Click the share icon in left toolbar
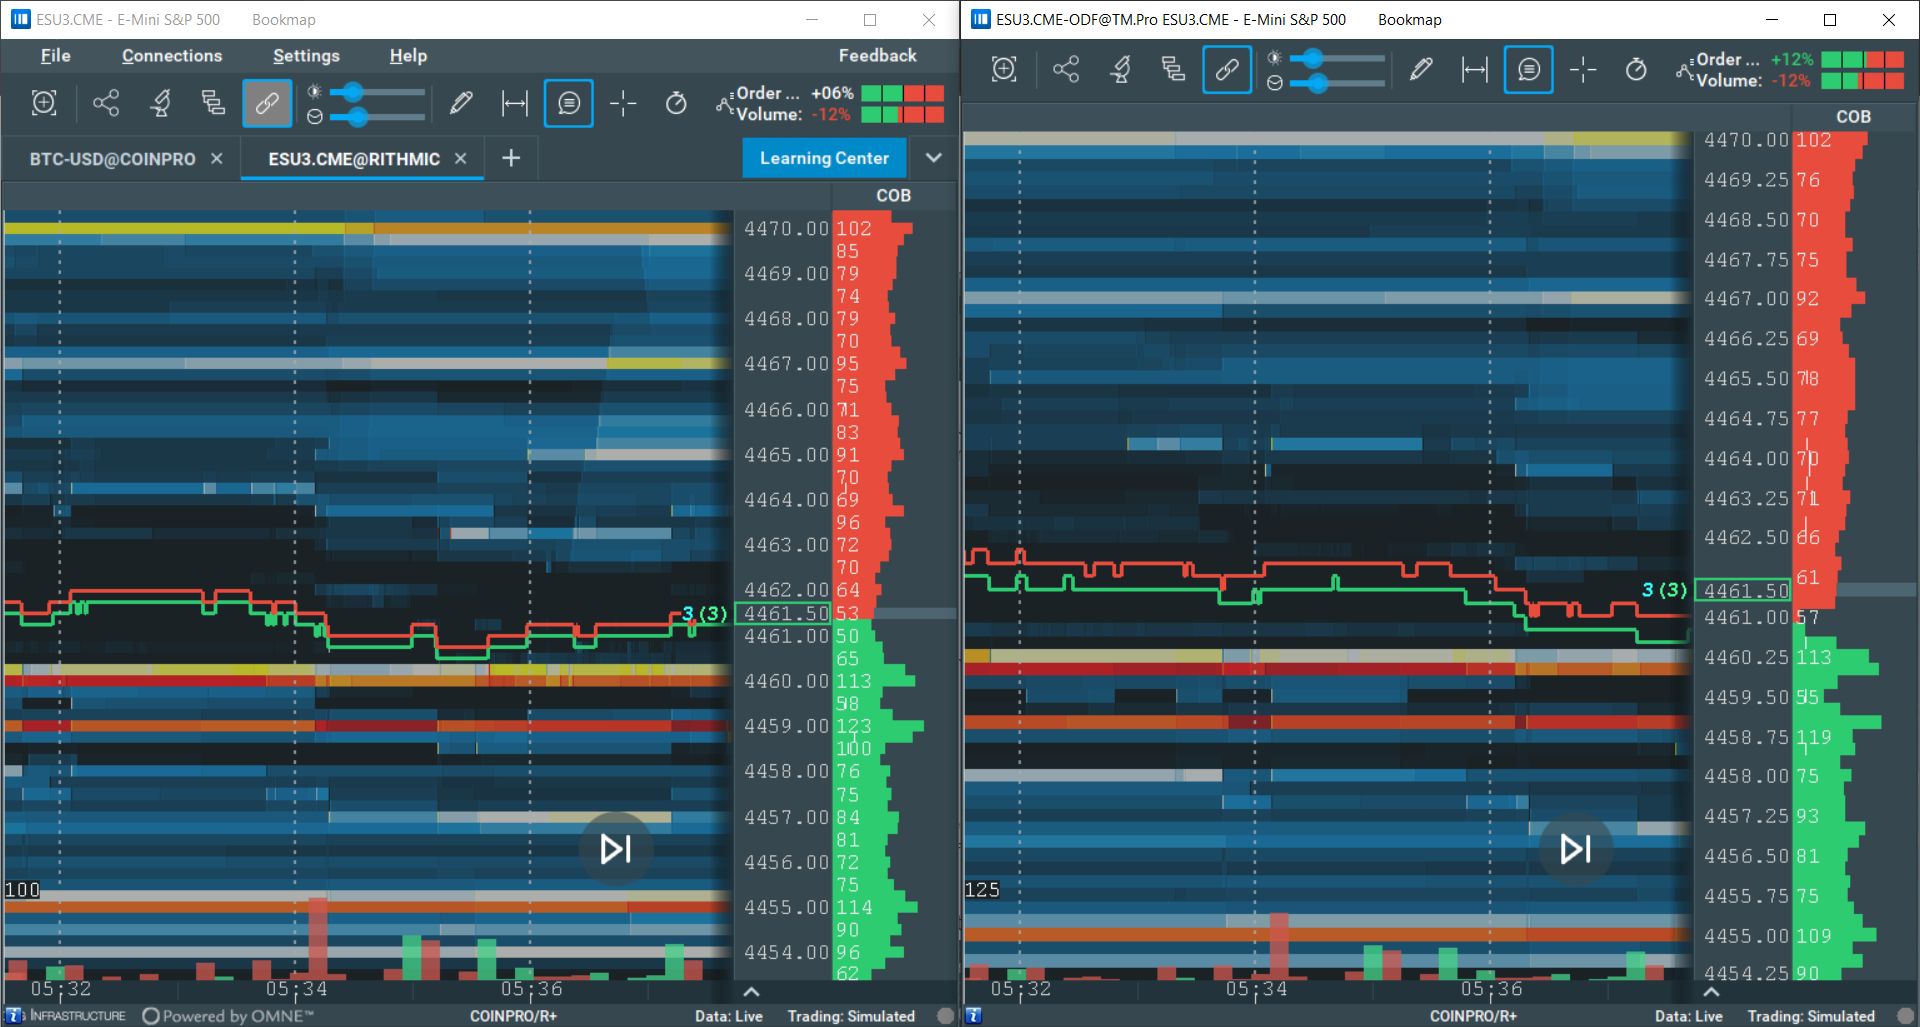The image size is (1920, 1027). pyautogui.click(x=106, y=103)
